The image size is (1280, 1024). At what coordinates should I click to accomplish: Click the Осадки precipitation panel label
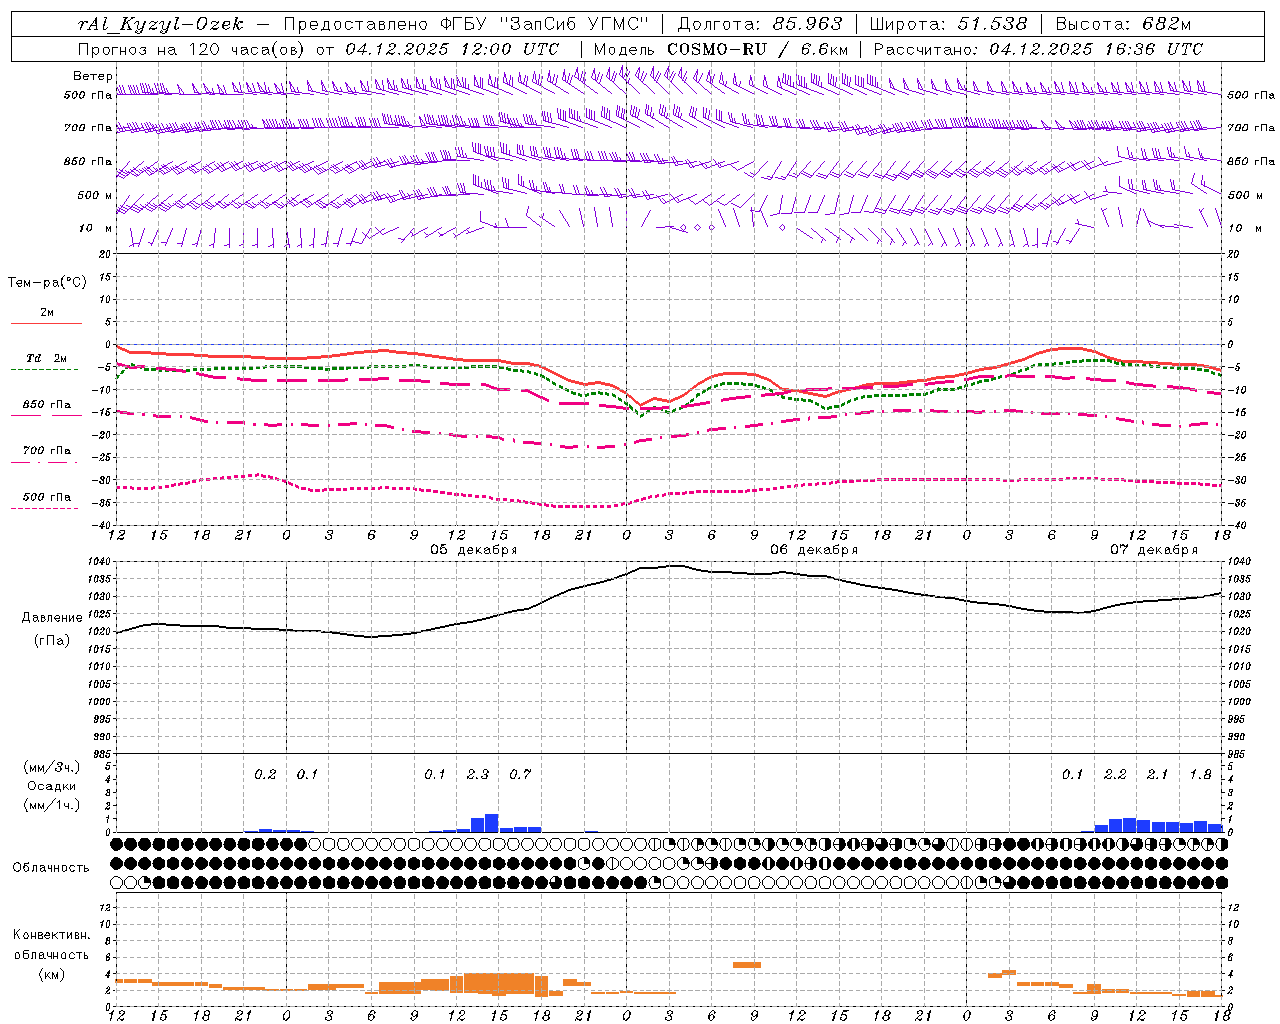[52, 786]
